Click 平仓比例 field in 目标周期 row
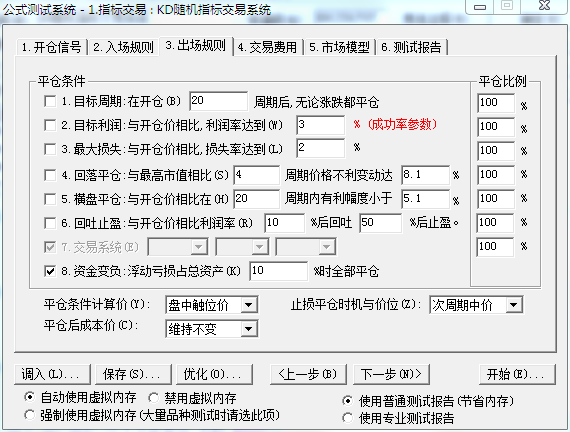Viewport: 570px width, 432px height. pos(496,103)
